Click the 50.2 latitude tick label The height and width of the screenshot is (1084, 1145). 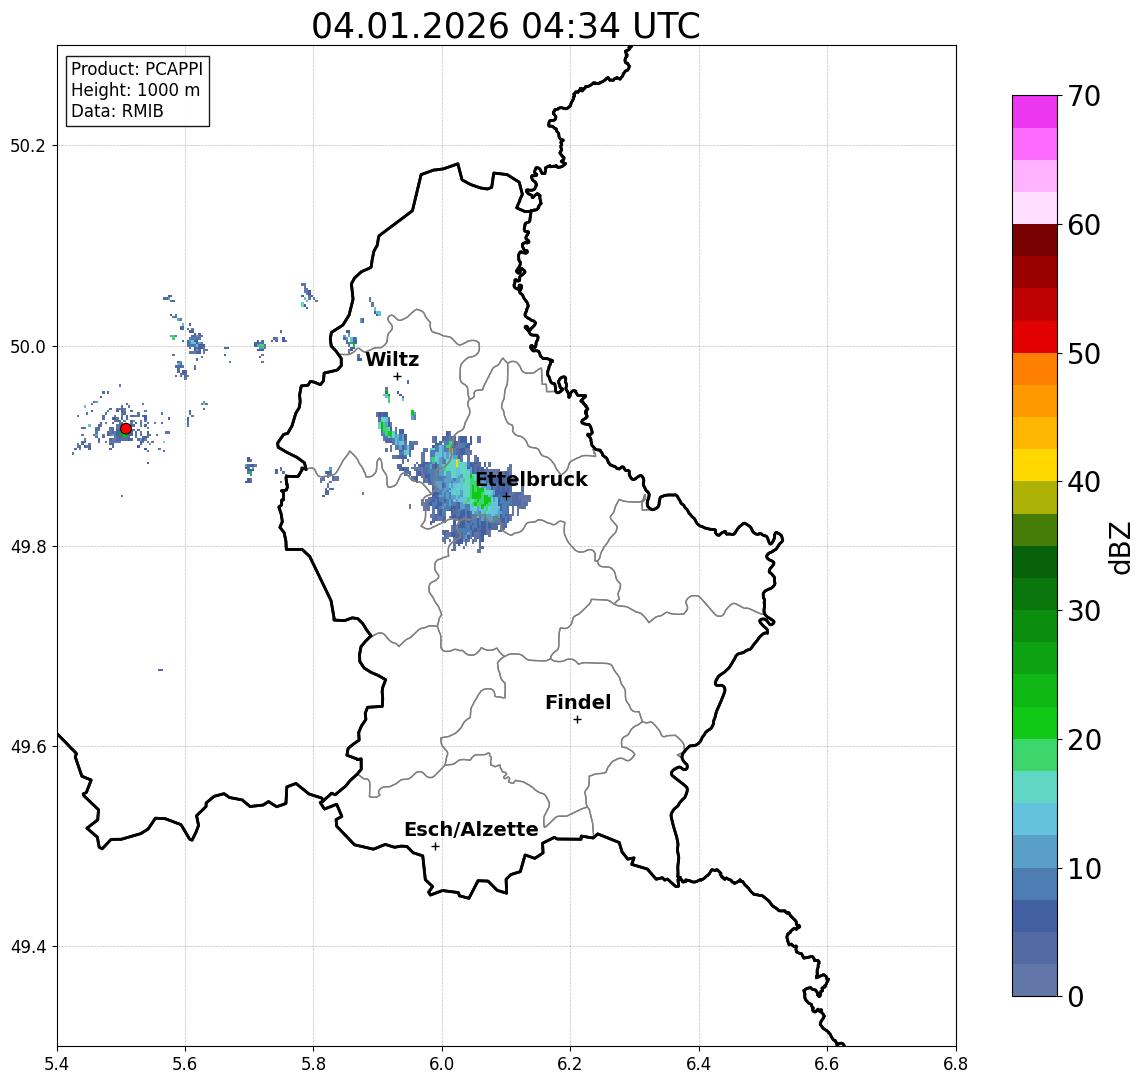[27, 145]
